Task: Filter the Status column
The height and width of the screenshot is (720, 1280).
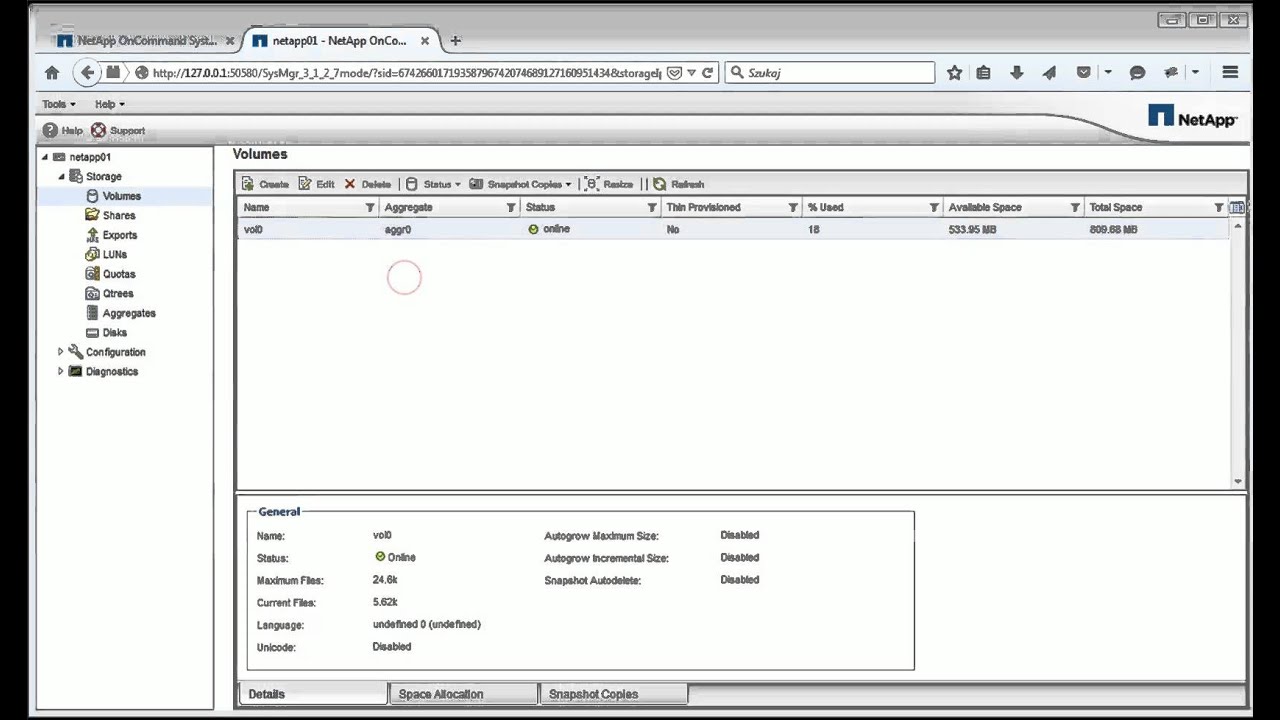Action: pyautogui.click(x=652, y=207)
